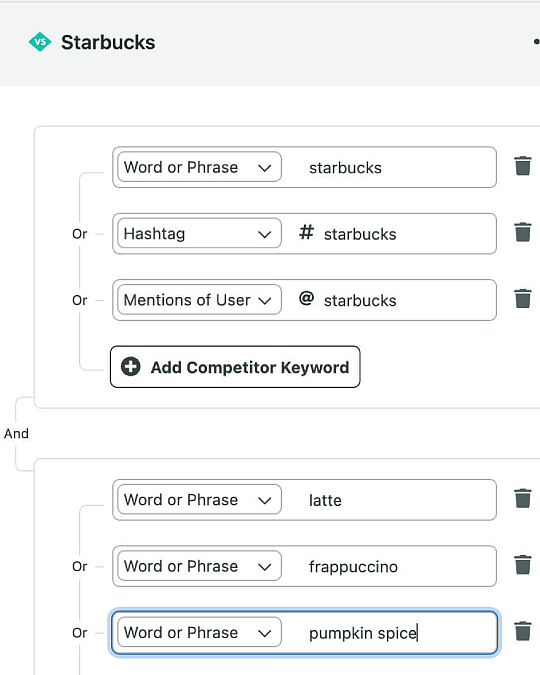Open the Word or Phrase dropdown for starbucks
540x675 pixels.
point(199,167)
